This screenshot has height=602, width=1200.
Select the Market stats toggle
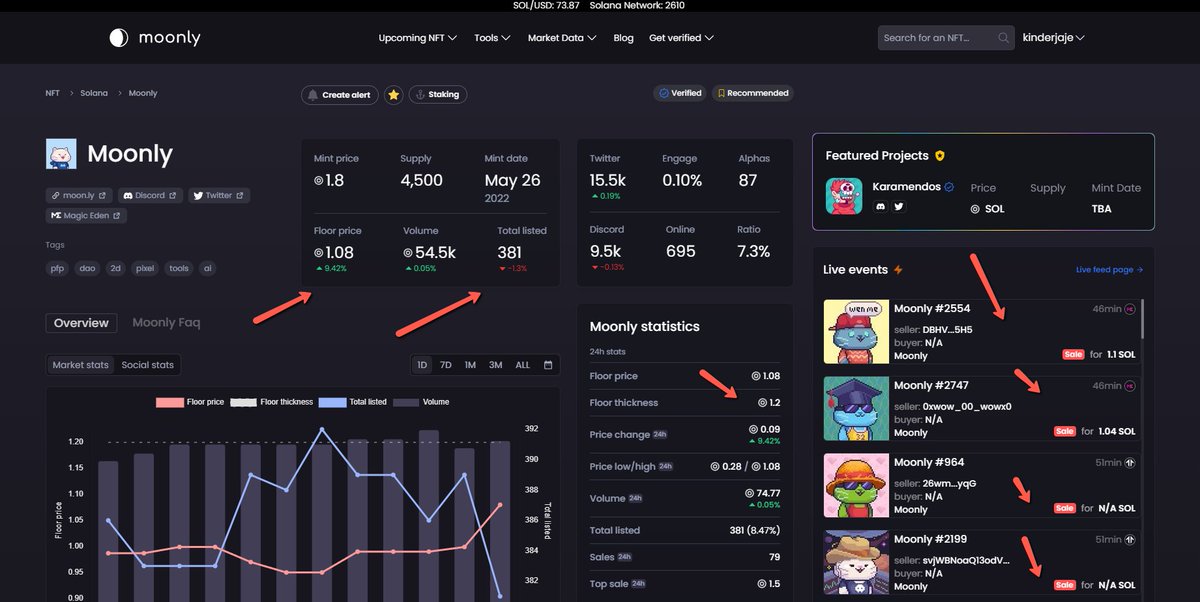point(81,365)
